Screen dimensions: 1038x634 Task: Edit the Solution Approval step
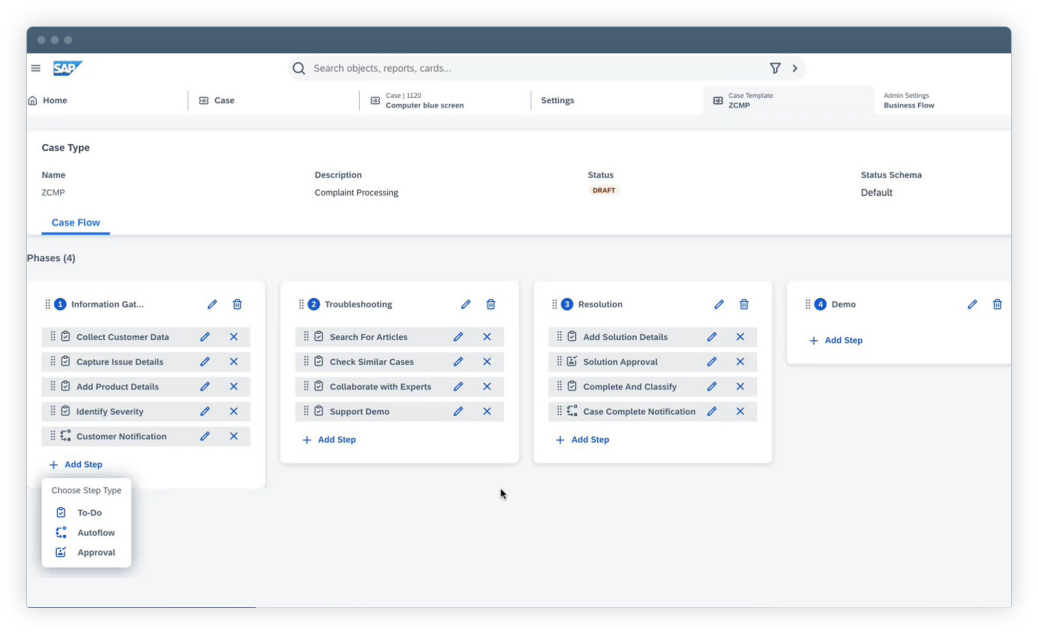pyautogui.click(x=712, y=362)
